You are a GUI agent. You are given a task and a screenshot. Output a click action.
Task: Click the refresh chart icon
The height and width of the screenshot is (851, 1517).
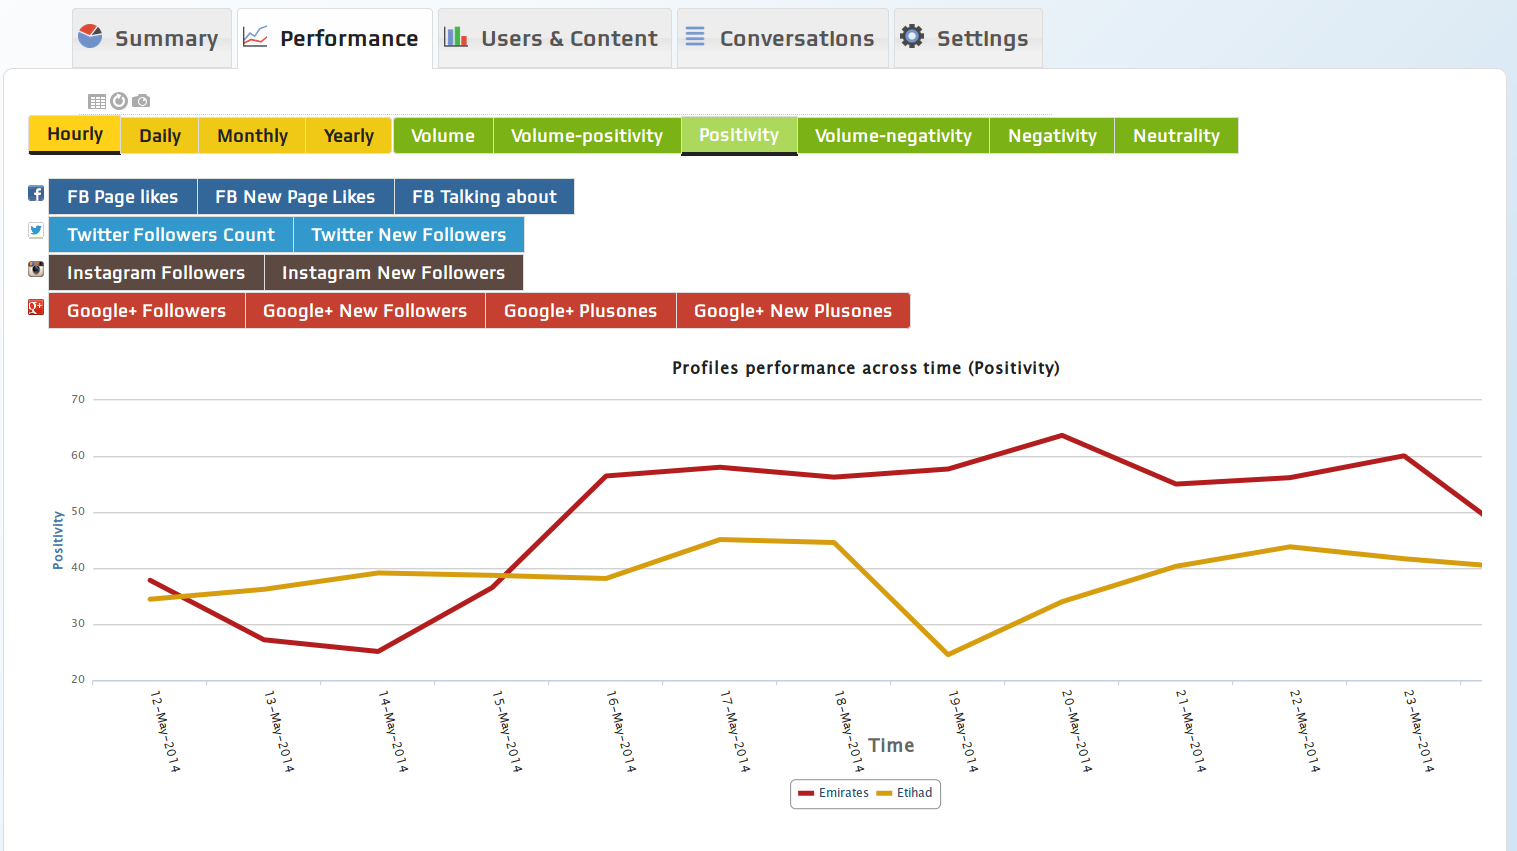click(x=119, y=101)
